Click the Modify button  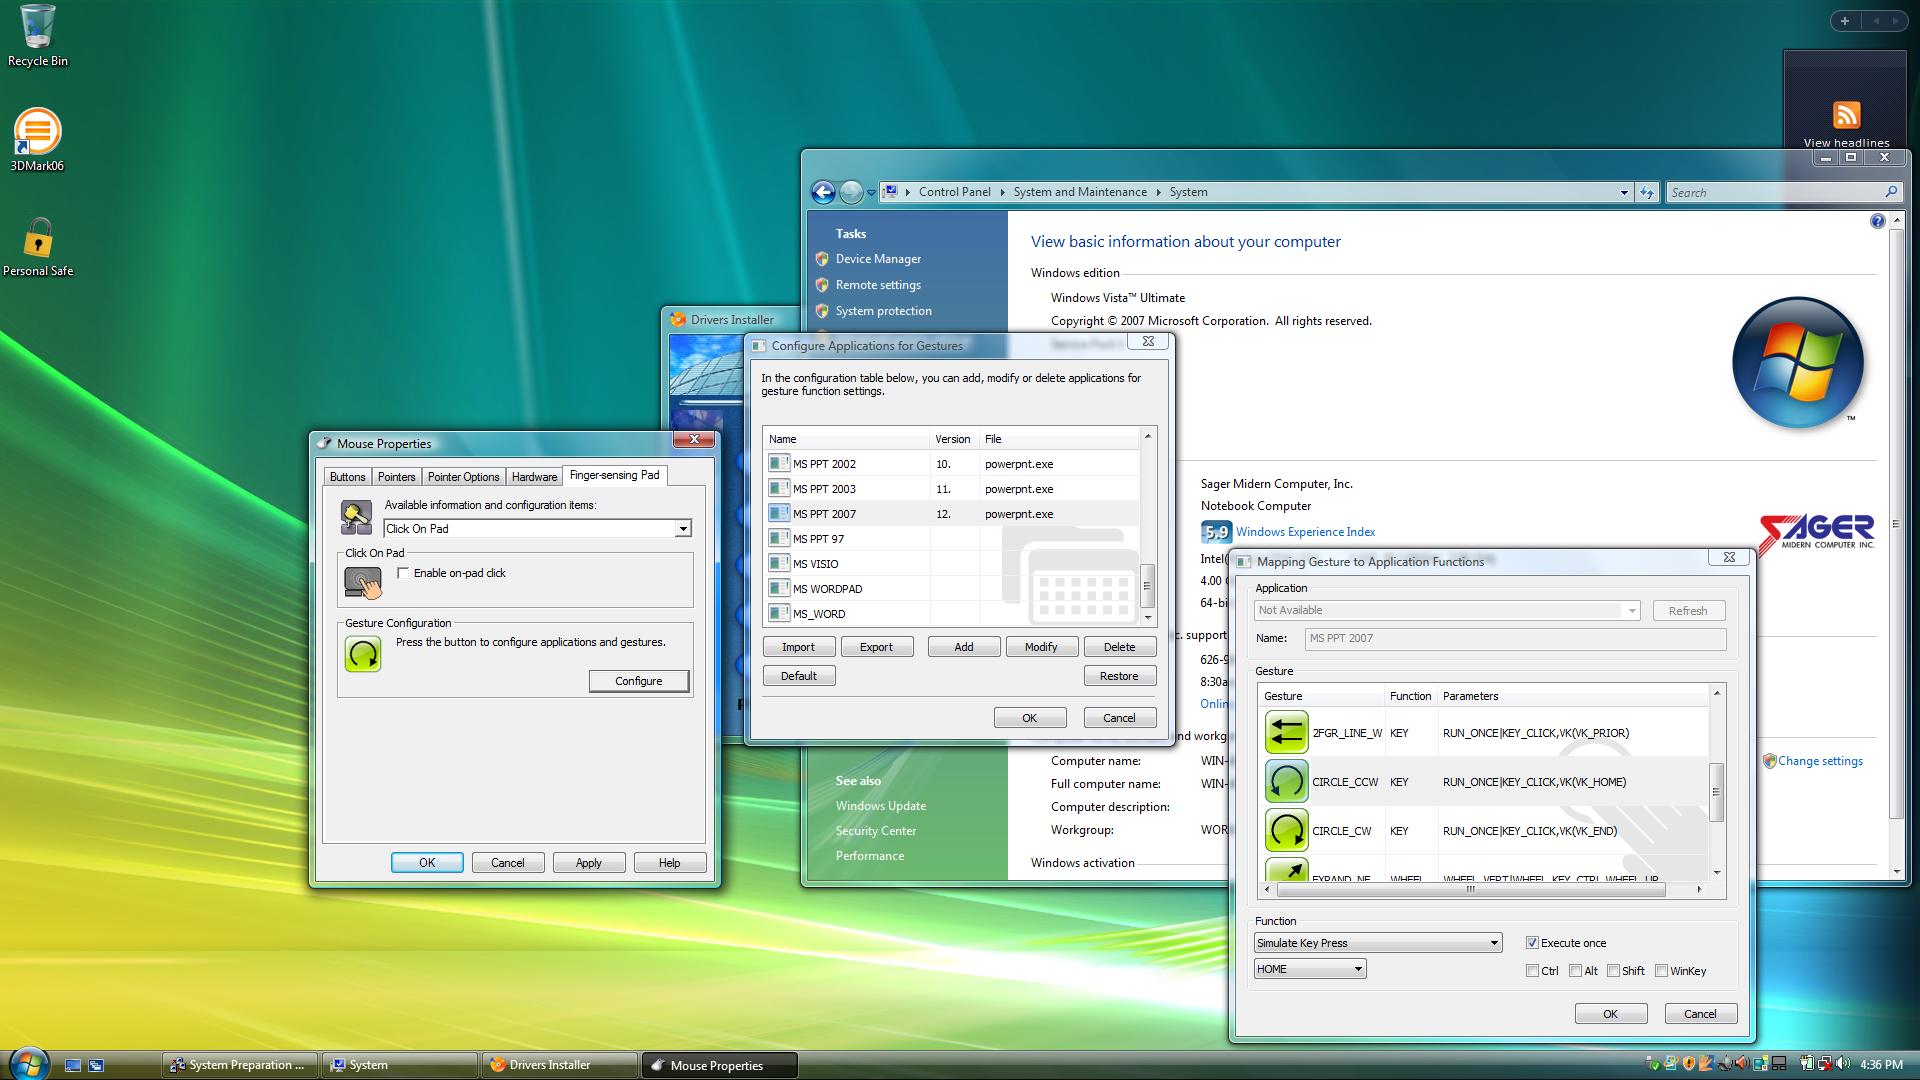(x=1041, y=647)
